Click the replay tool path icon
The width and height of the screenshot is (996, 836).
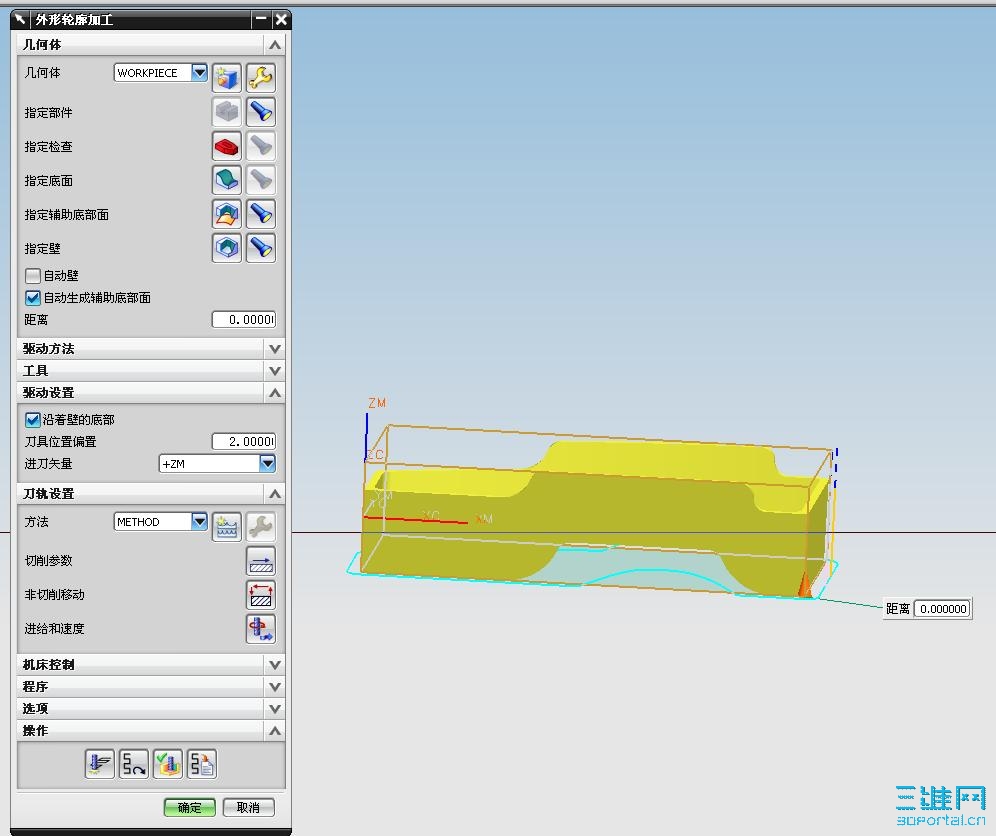[133, 764]
